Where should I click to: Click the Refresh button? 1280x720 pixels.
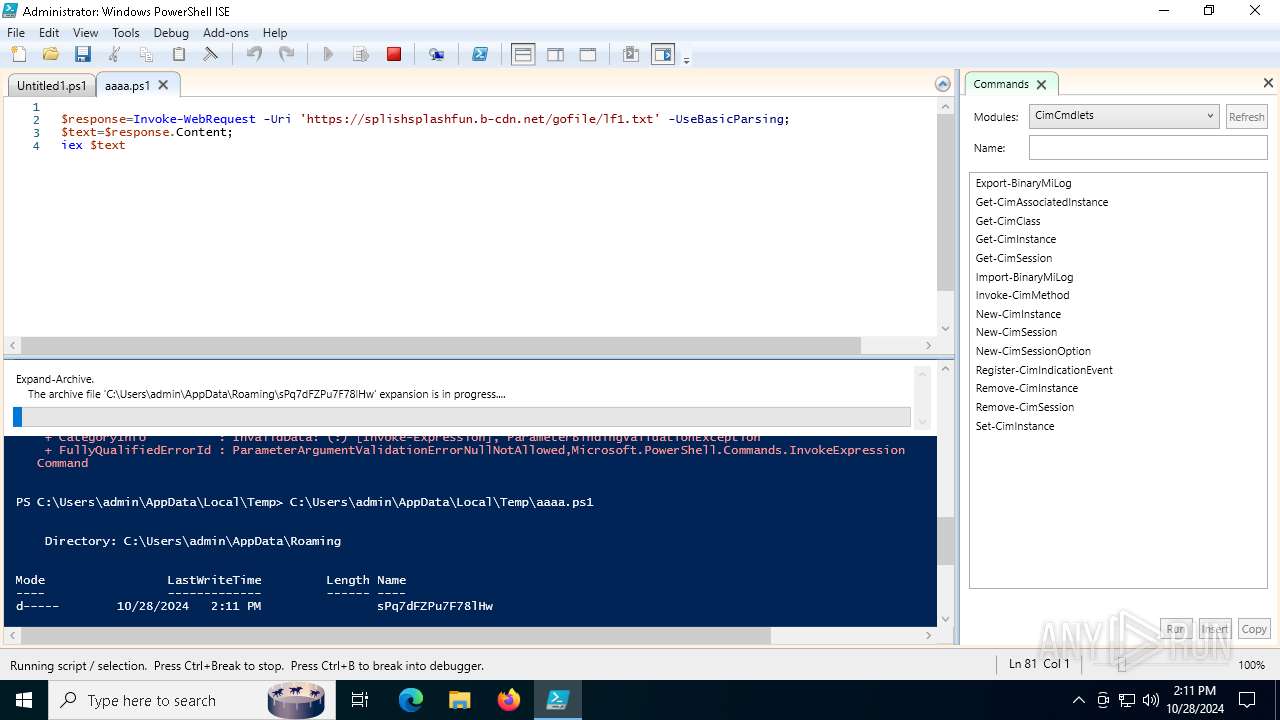point(1246,117)
